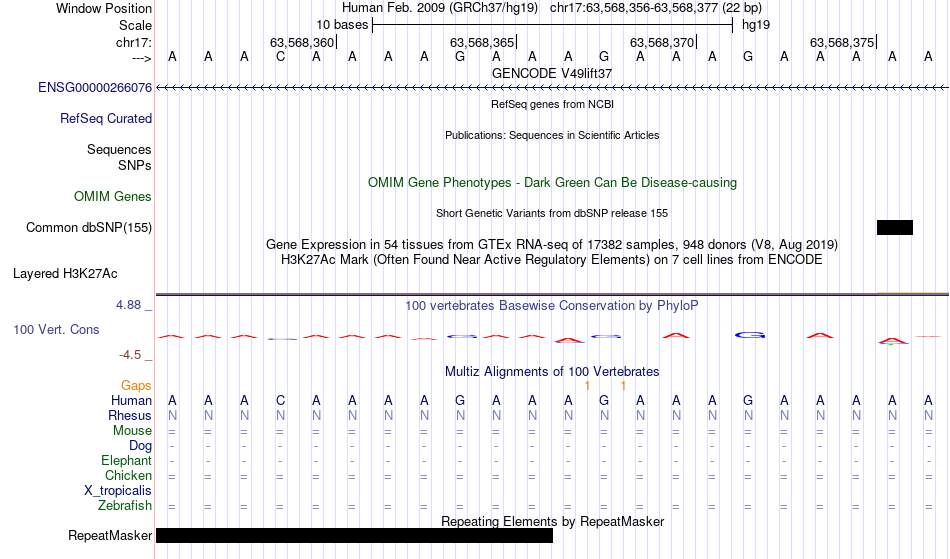This screenshot has width=950, height=559.
Task: Click the RepeatMasker track label
Action: [x=110, y=535]
